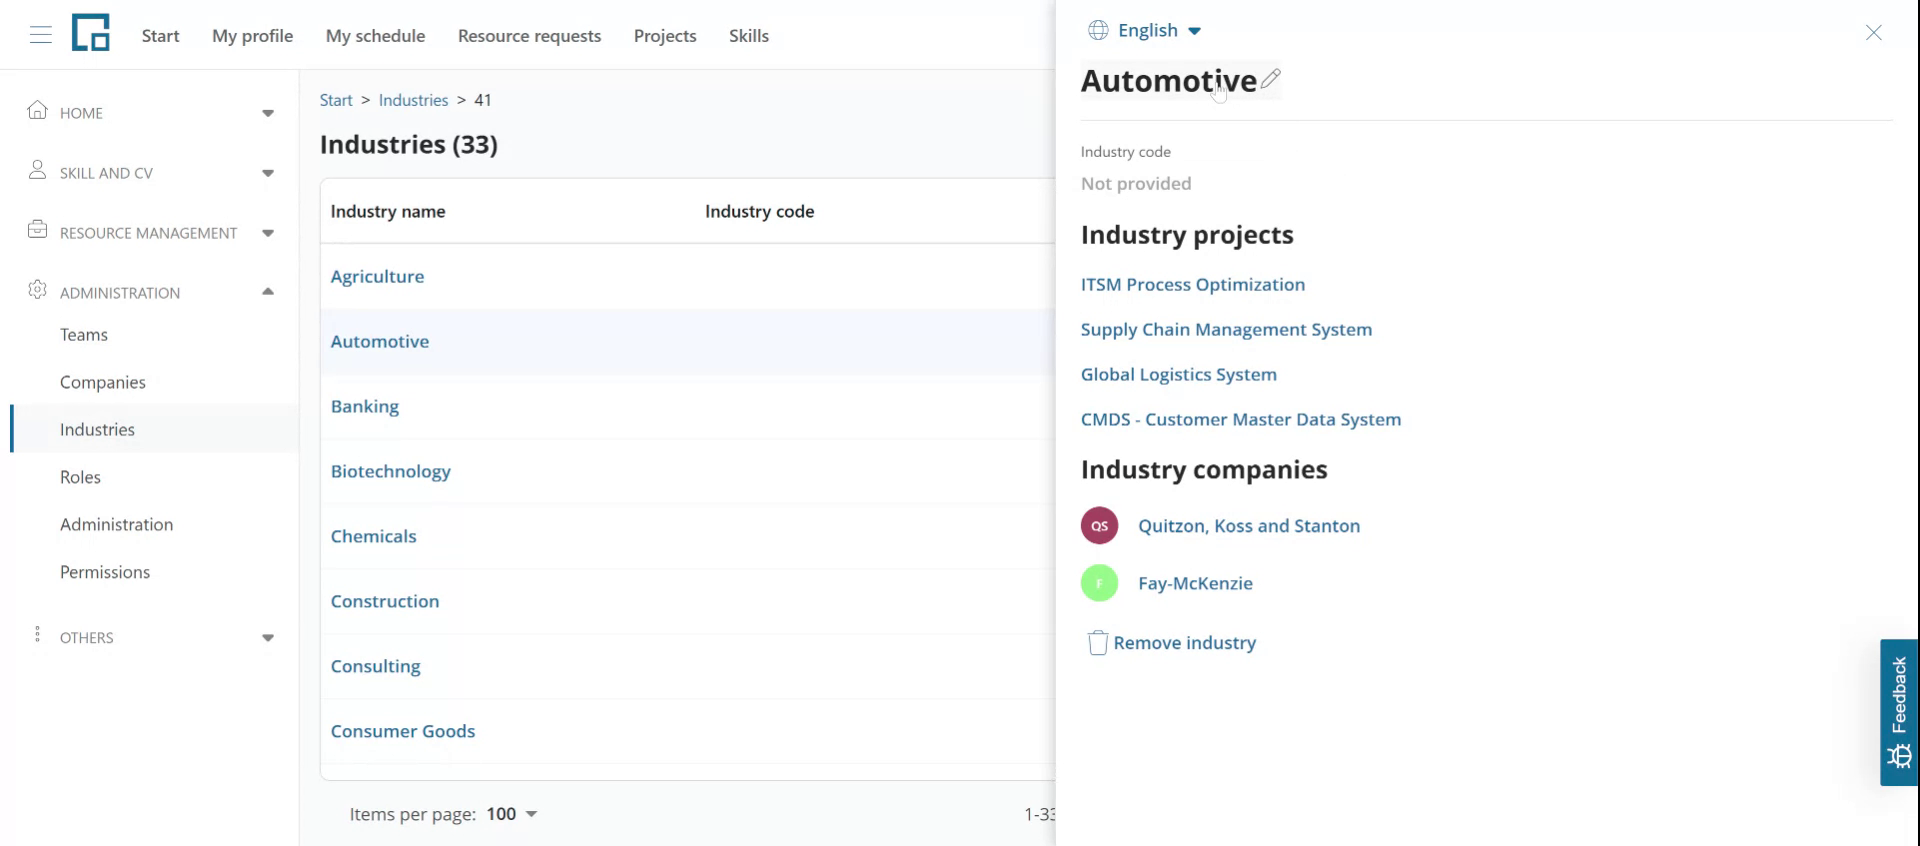Expand the RESOURCE MANAGEMENT section
This screenshot has height=846, width=1920.
pyautogui.click(x=268, y=233)
